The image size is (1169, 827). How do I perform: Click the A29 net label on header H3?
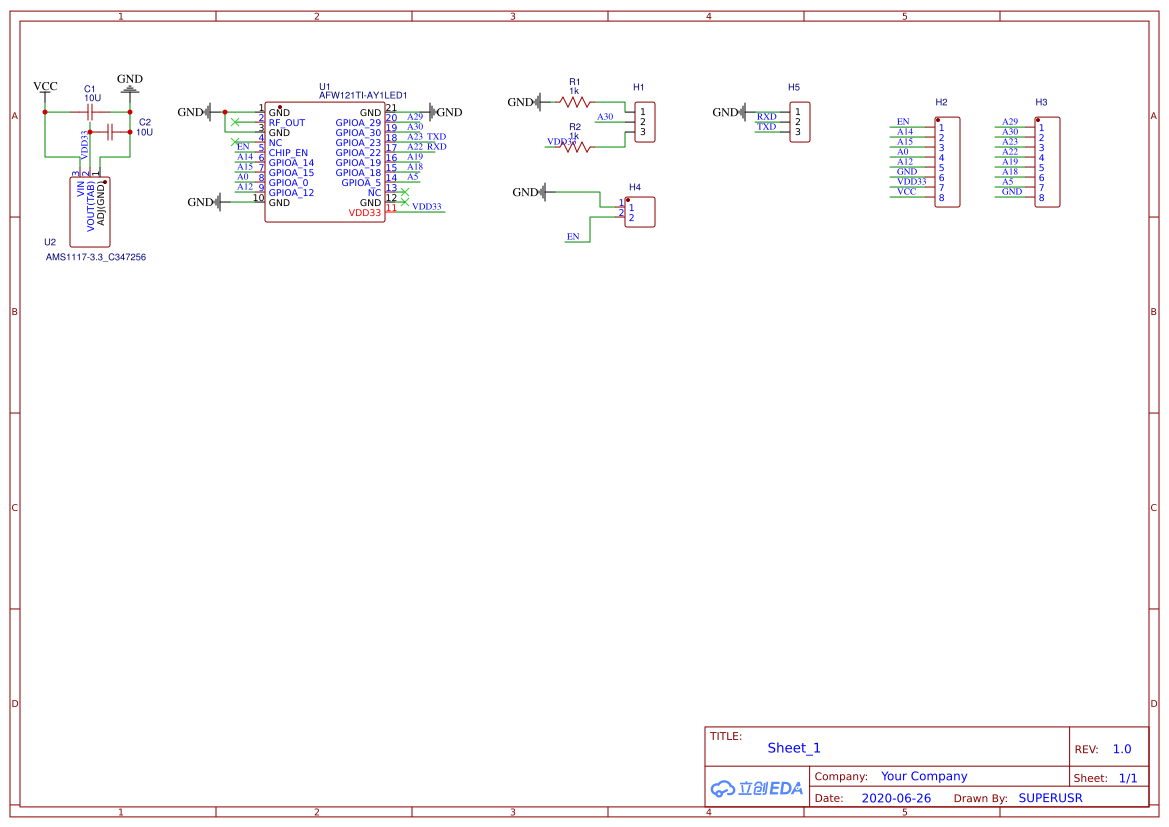pyautogui.click(x=1010, y=122)
